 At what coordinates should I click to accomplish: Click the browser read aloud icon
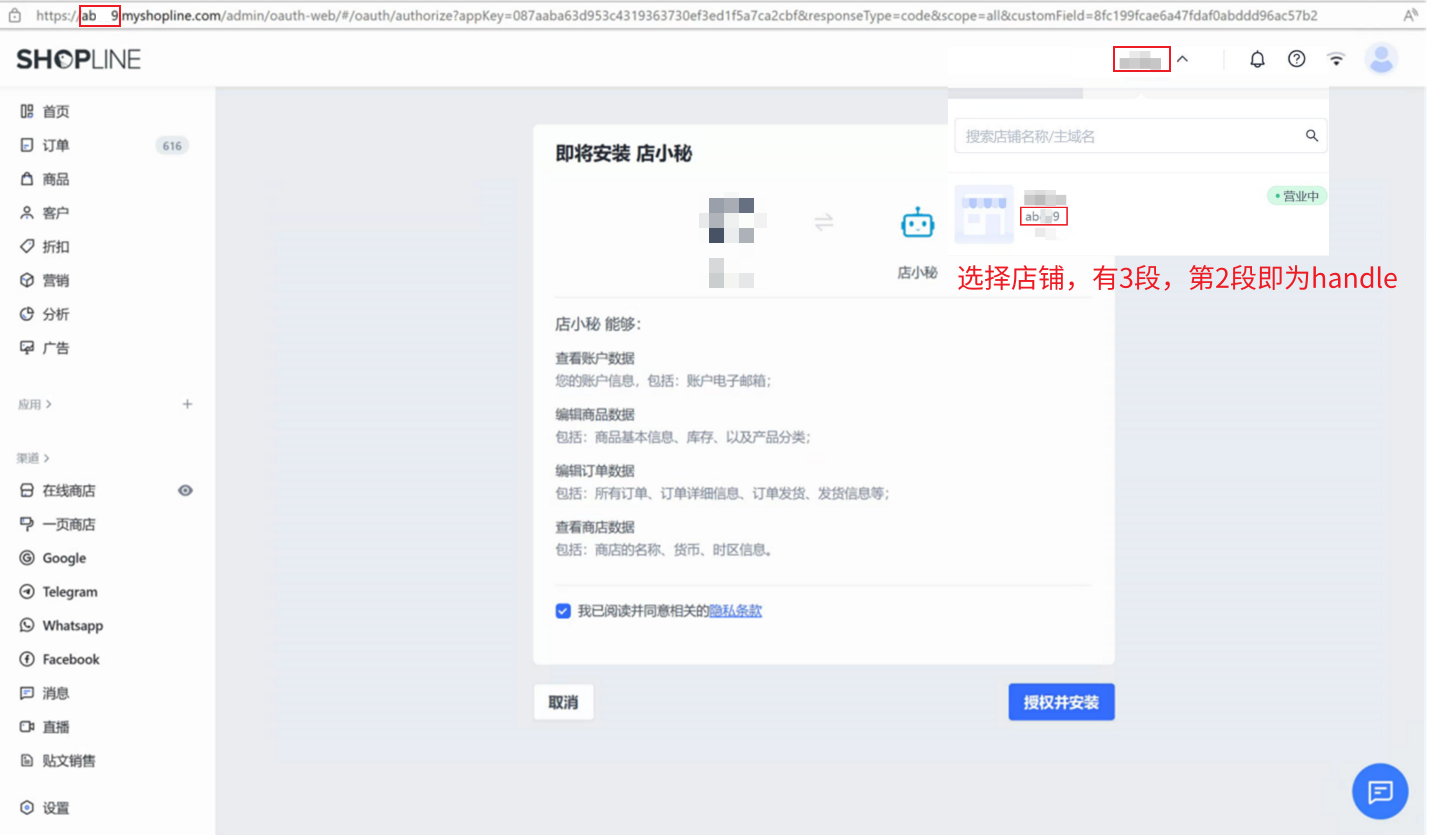pos(1411,16)
